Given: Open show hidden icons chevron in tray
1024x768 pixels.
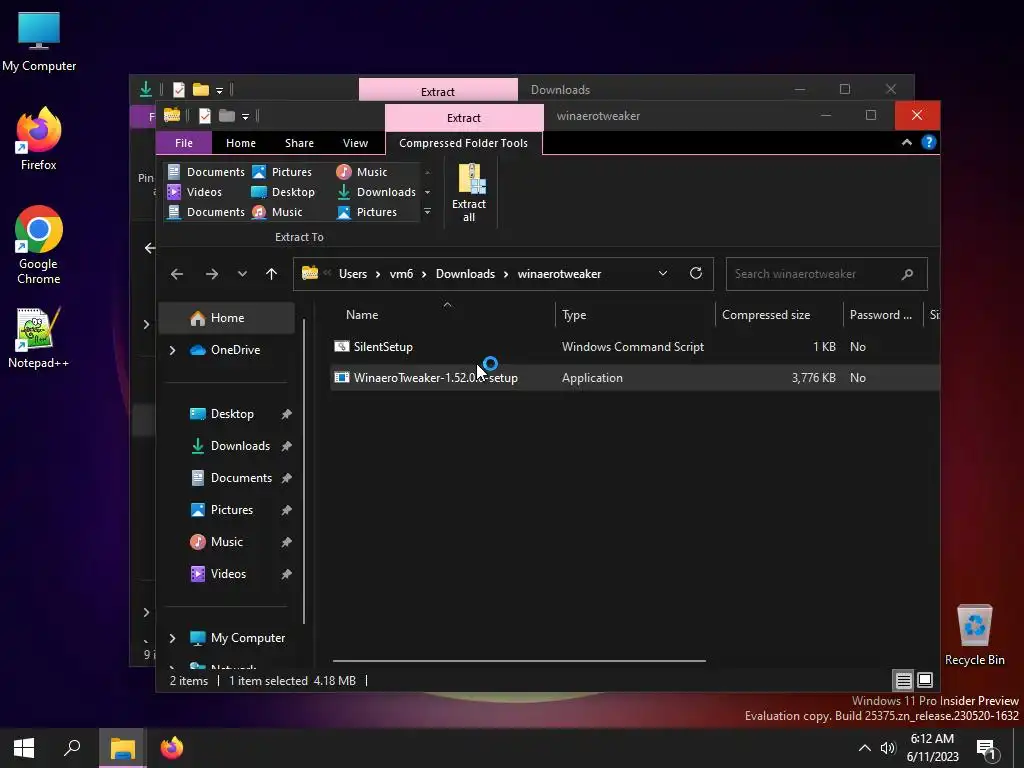Looking at the screenshot, I should pyautogui.click(x=864, y=748).
